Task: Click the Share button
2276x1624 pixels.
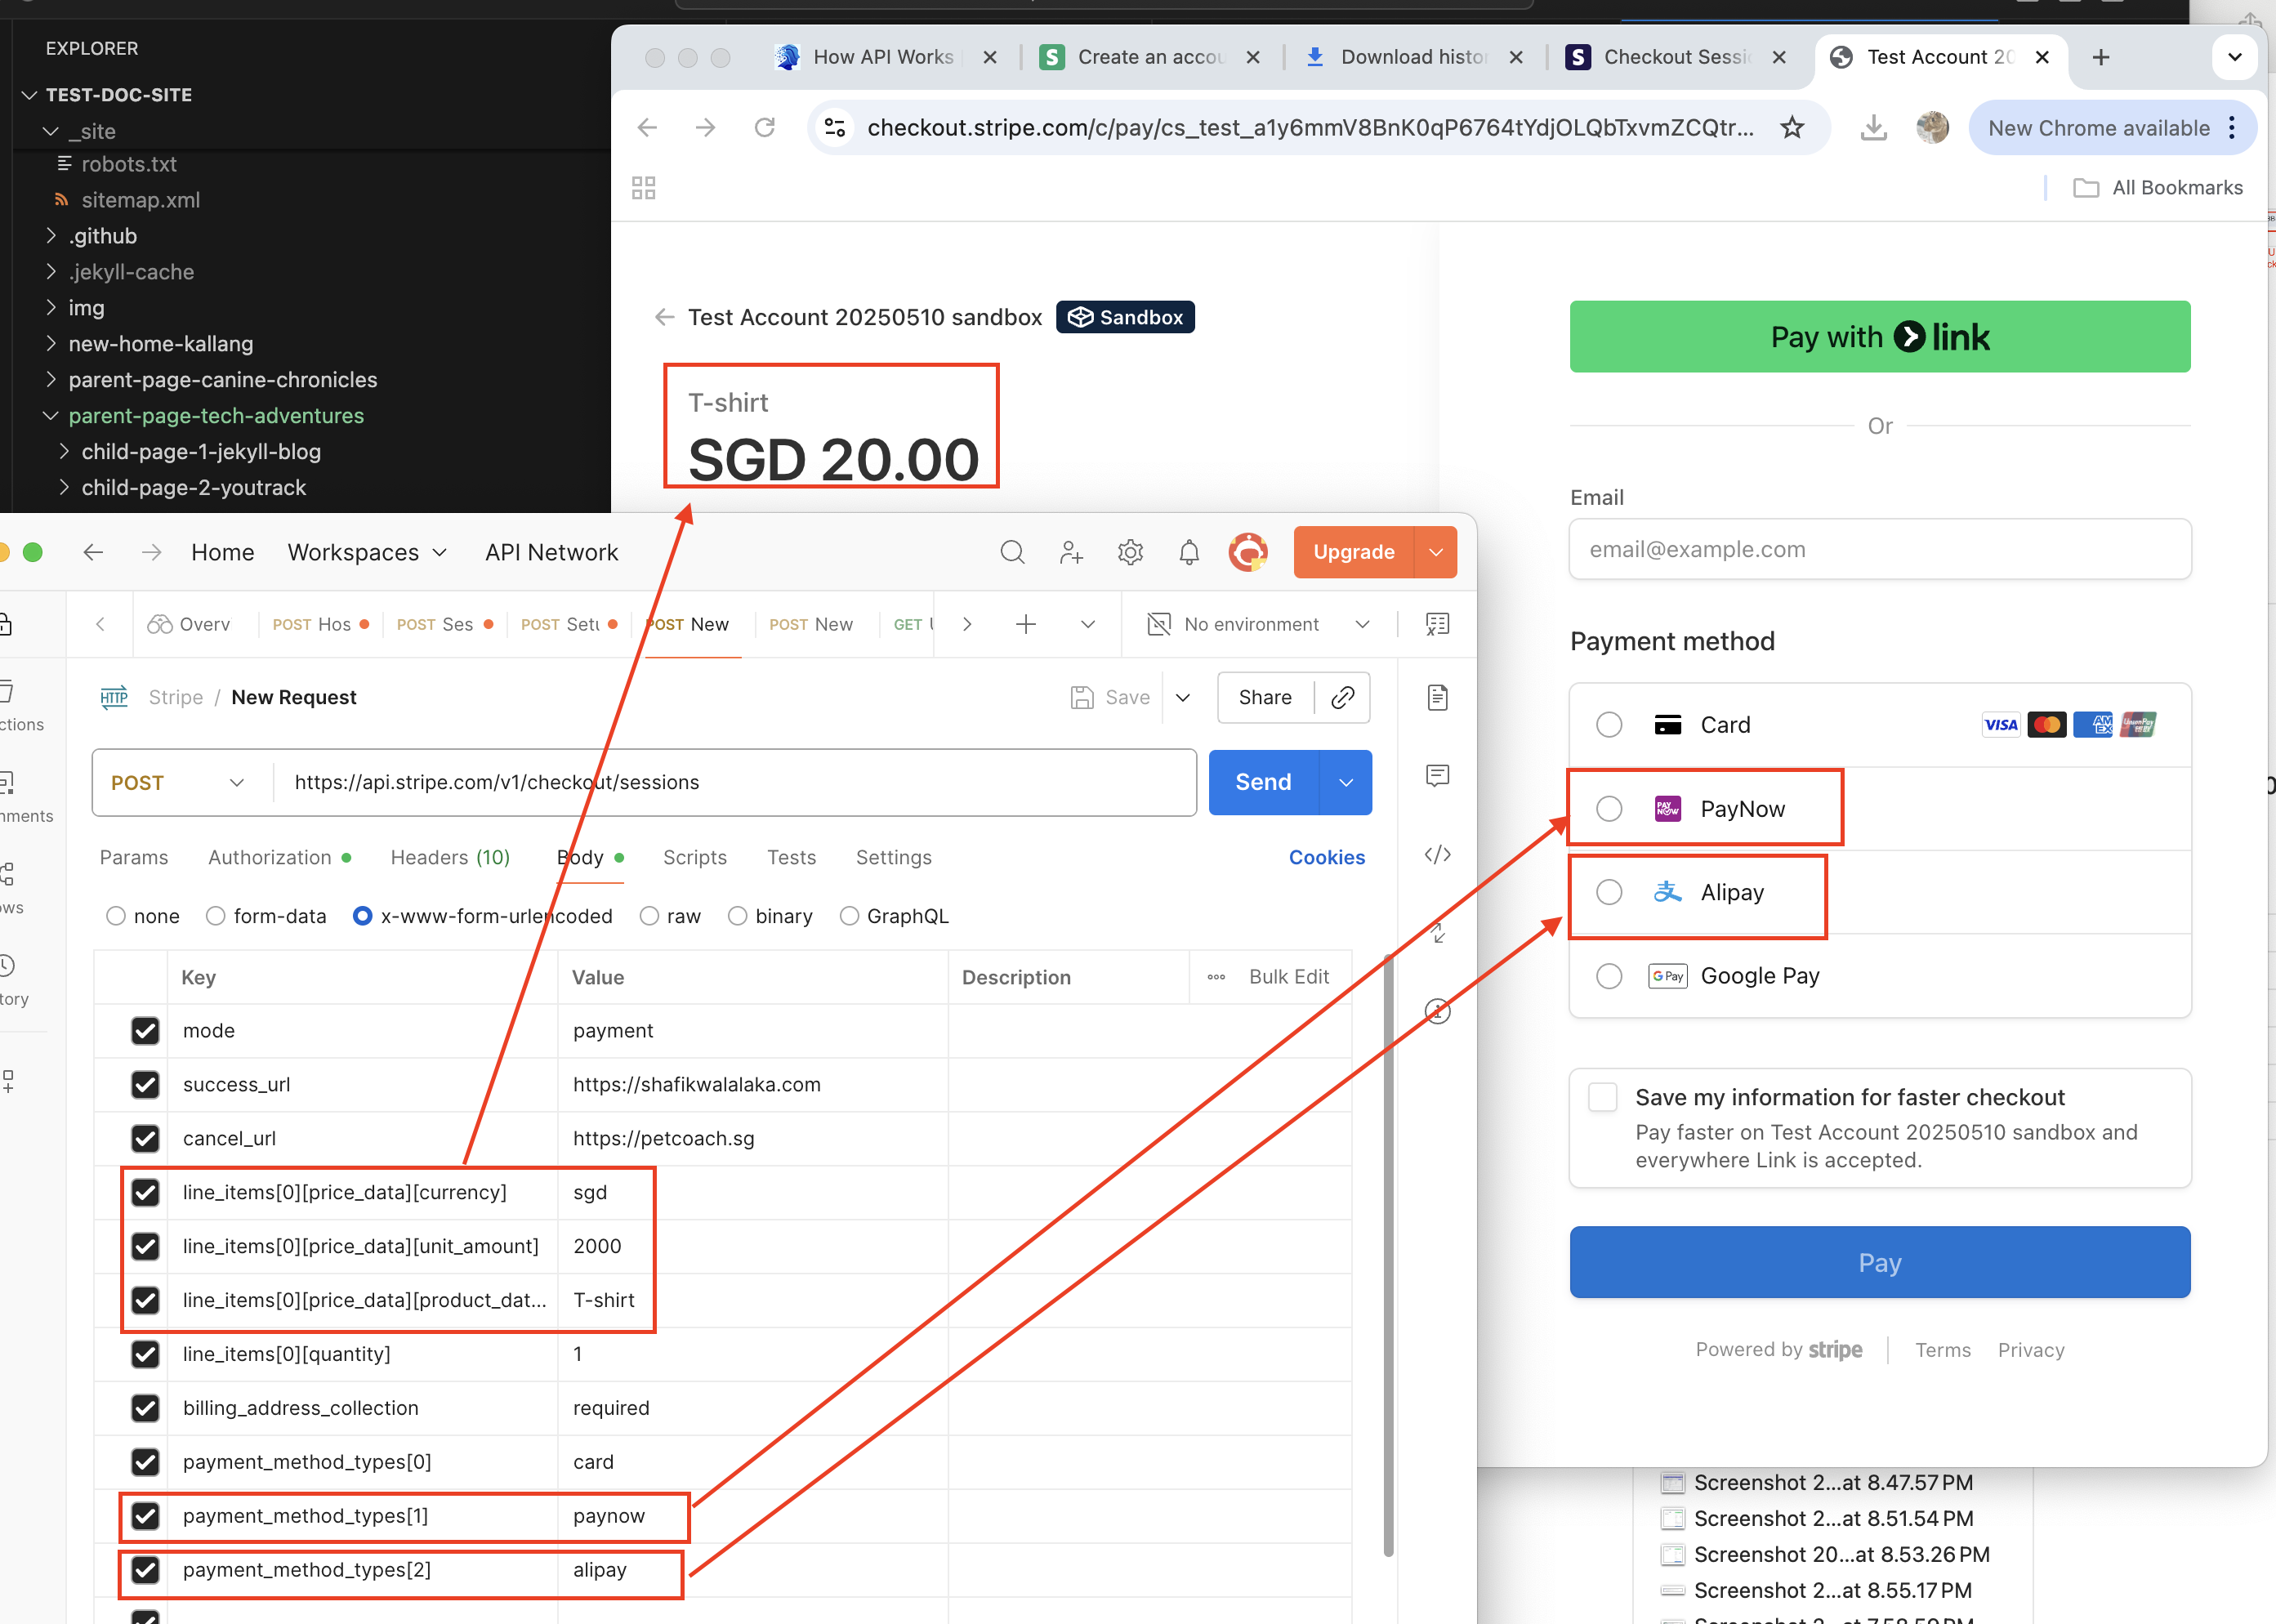Action: tap(1264, 697)
